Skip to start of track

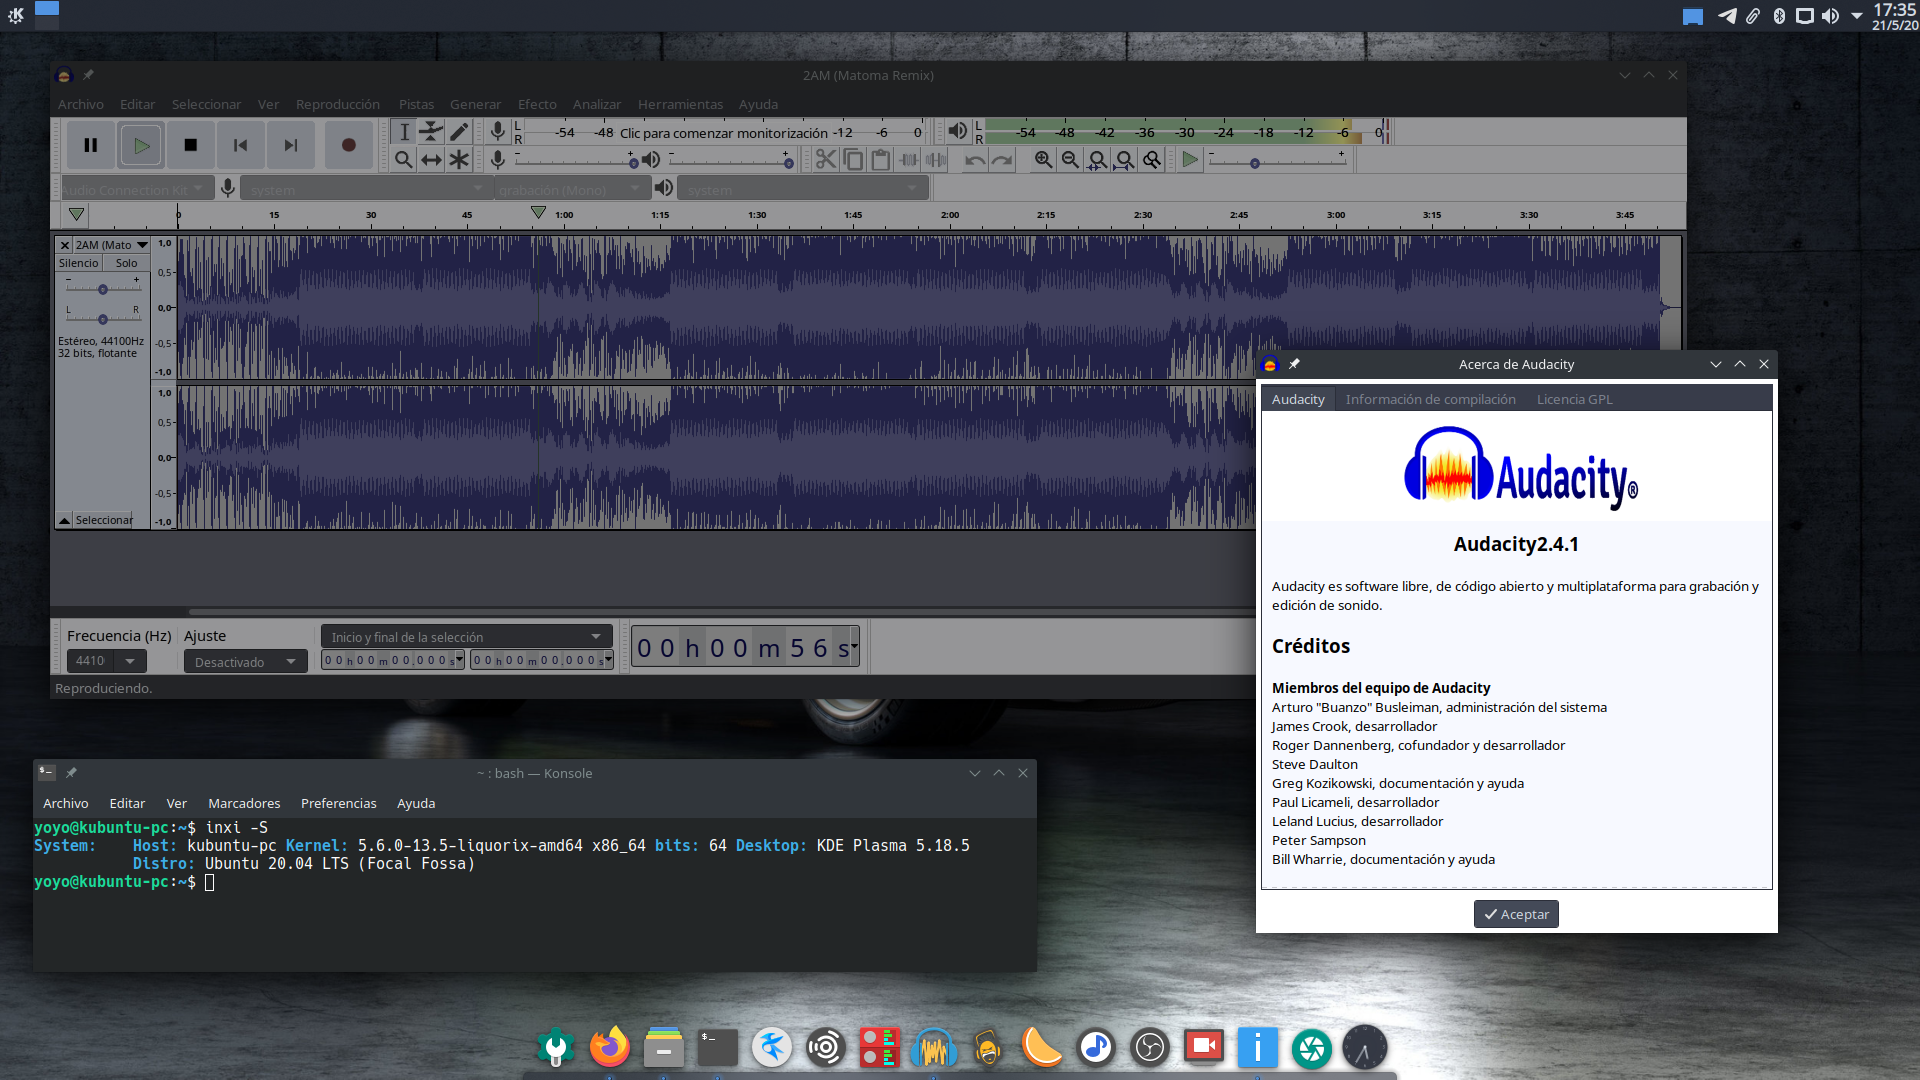pos(240,145)
